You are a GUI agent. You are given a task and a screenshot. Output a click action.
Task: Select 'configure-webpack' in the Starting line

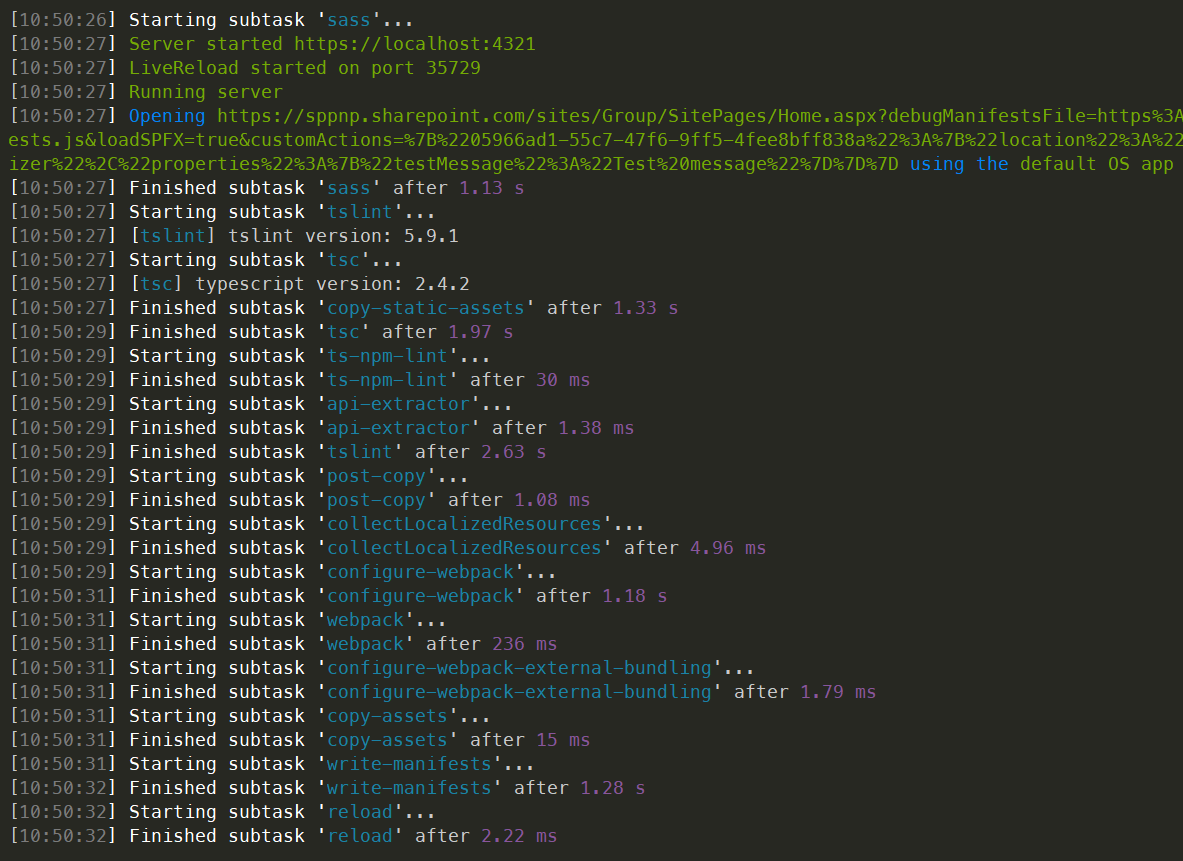(420, 573)
